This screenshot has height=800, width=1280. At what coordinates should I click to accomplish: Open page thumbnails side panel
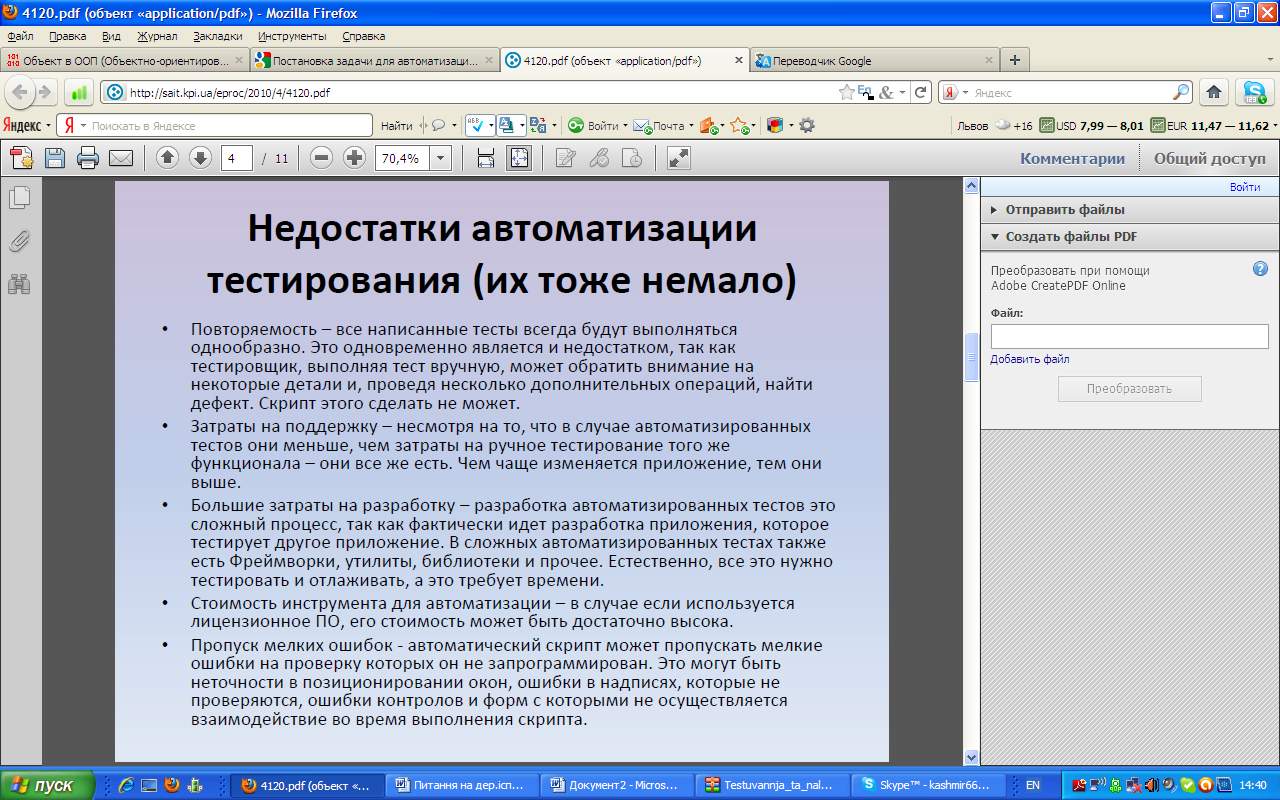tap(19, 198)
